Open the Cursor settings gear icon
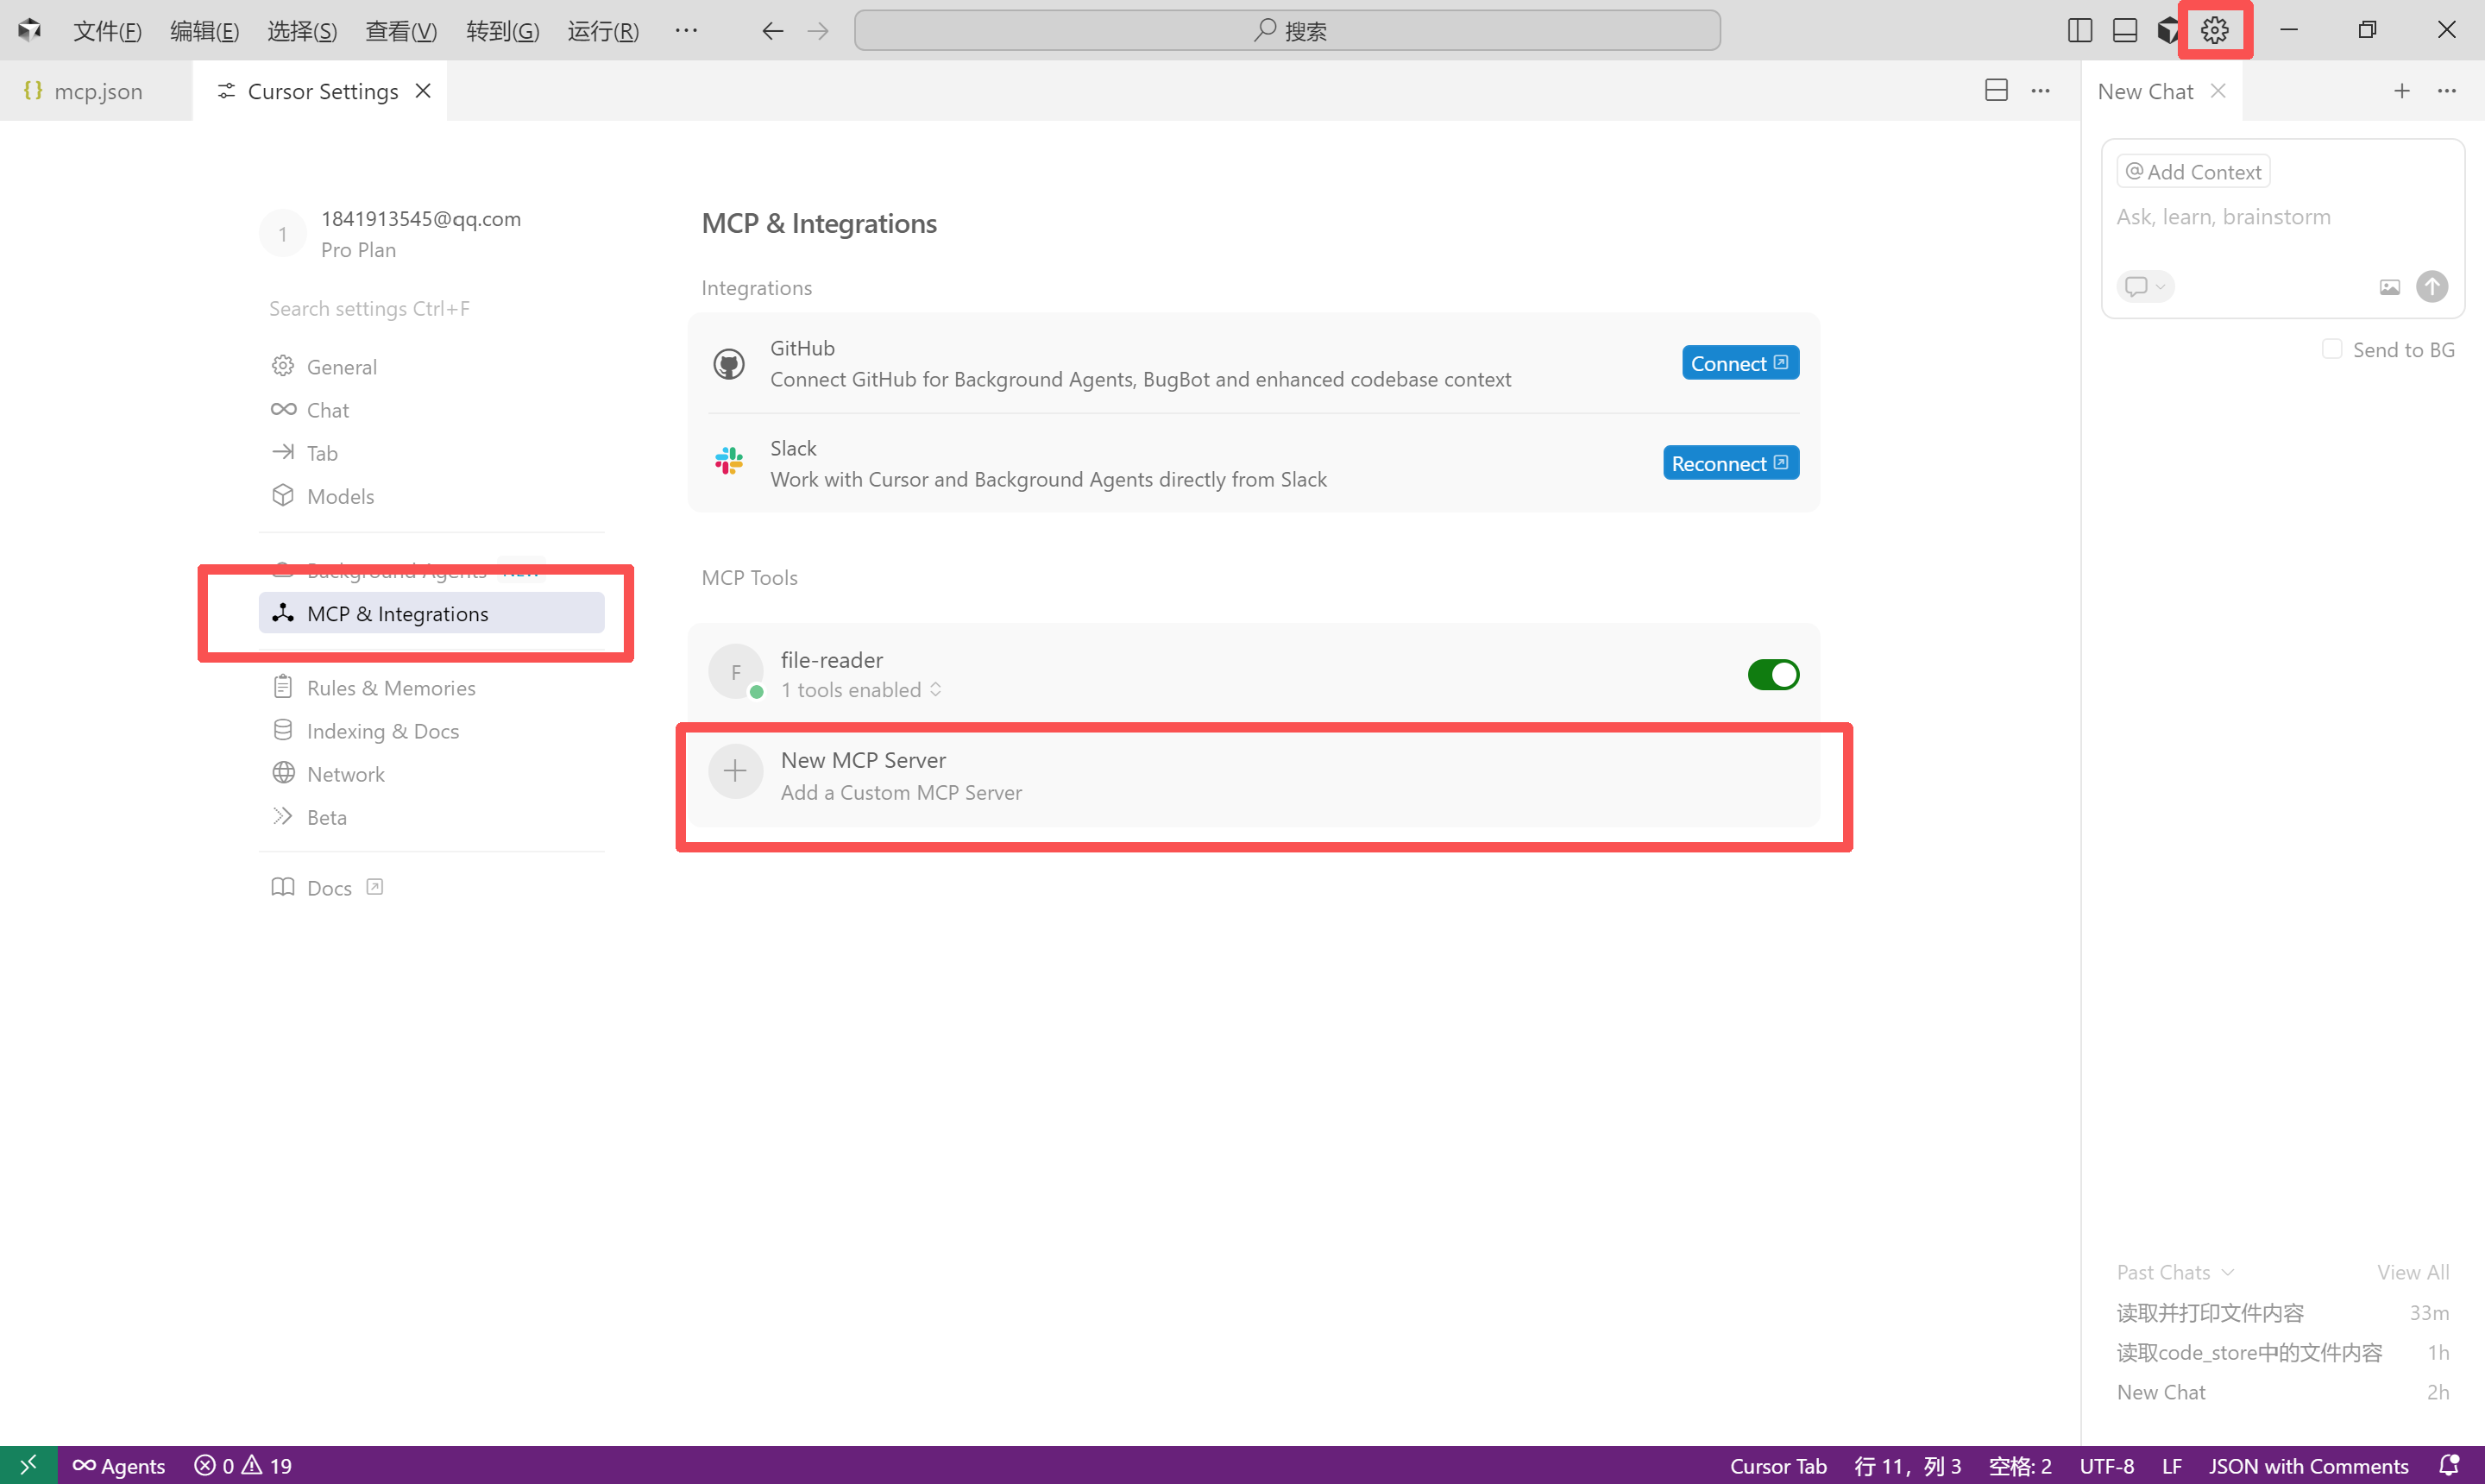 coord(2214,30)
